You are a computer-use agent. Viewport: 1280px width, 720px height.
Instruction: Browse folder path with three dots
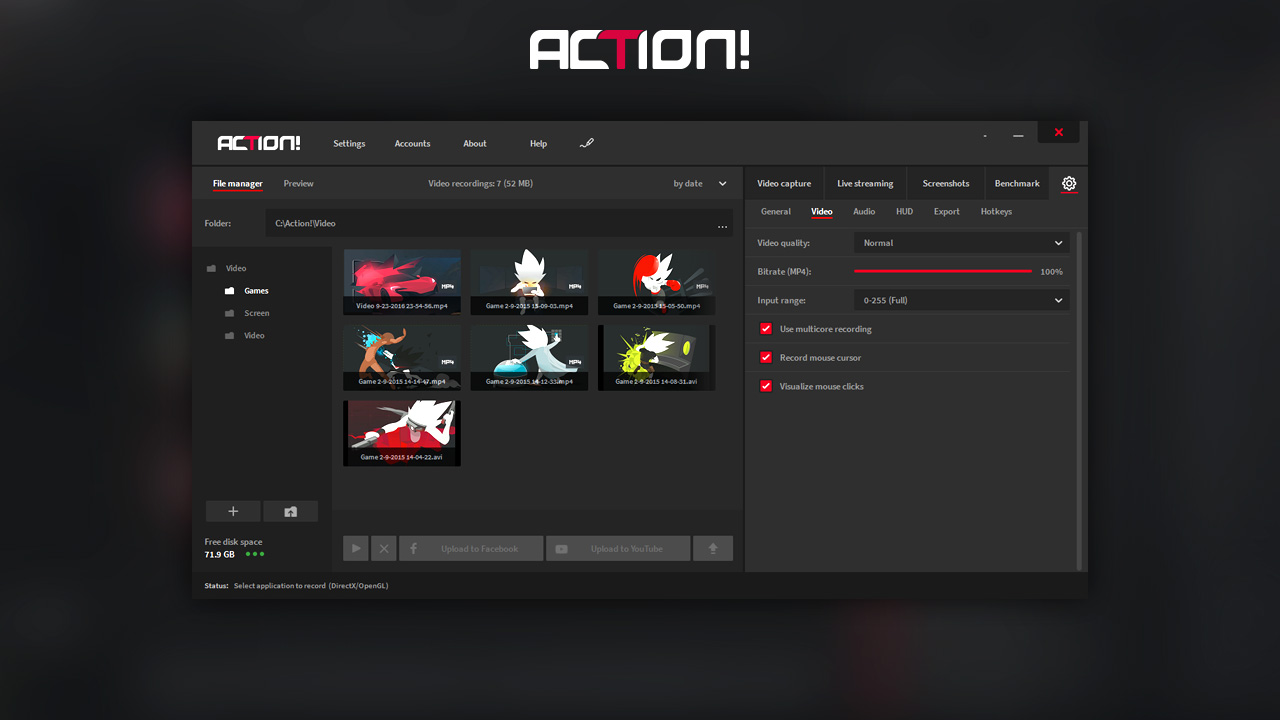tap(722, 225)
